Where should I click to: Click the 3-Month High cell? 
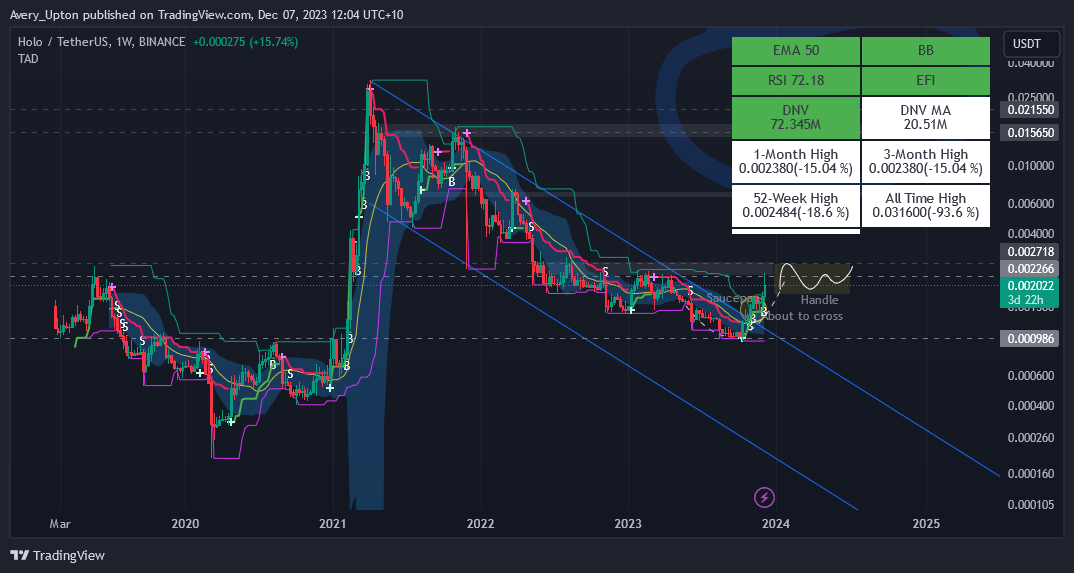point(925,162)
